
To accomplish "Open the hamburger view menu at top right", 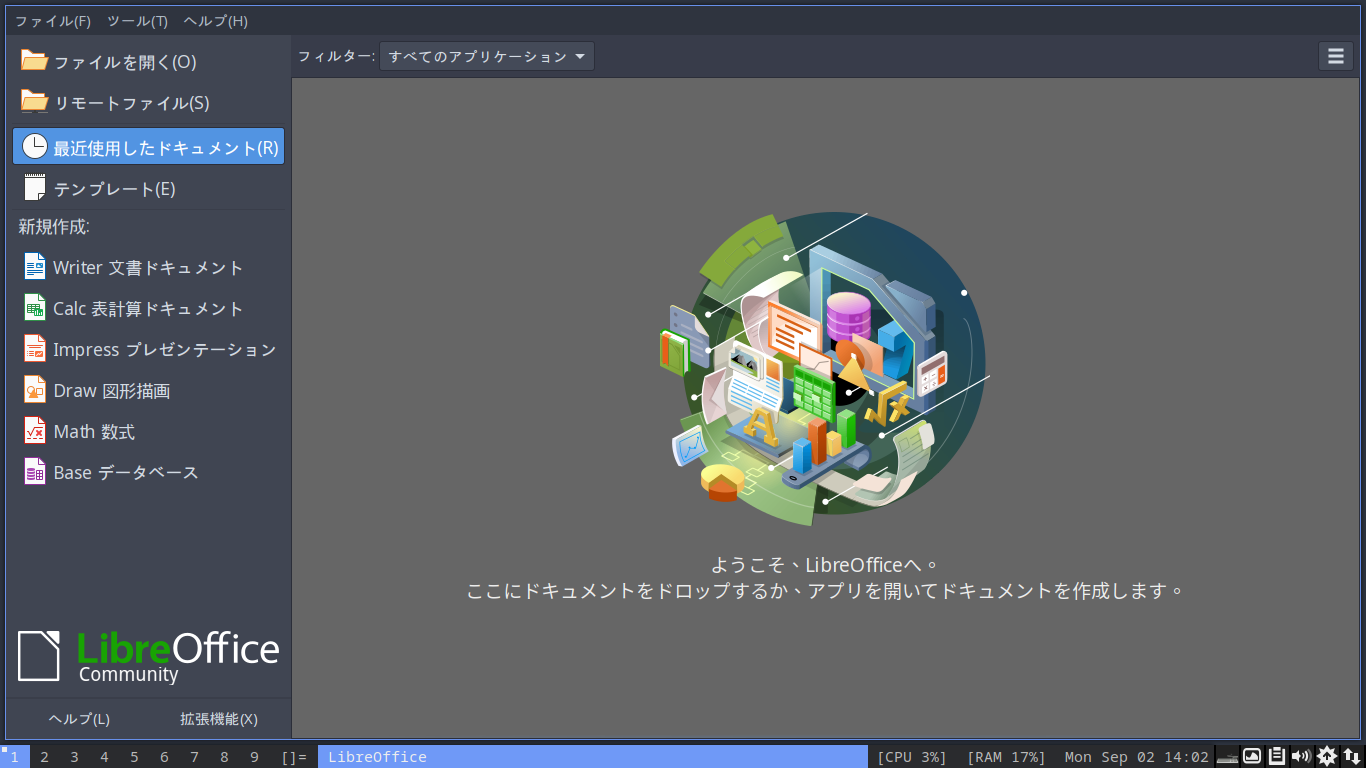I will (x=1335, y=56).
